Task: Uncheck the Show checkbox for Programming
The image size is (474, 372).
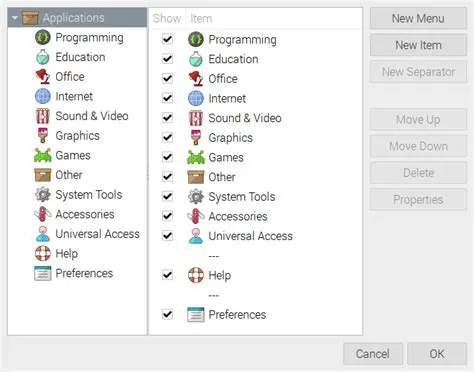Action: coord(167,39)
